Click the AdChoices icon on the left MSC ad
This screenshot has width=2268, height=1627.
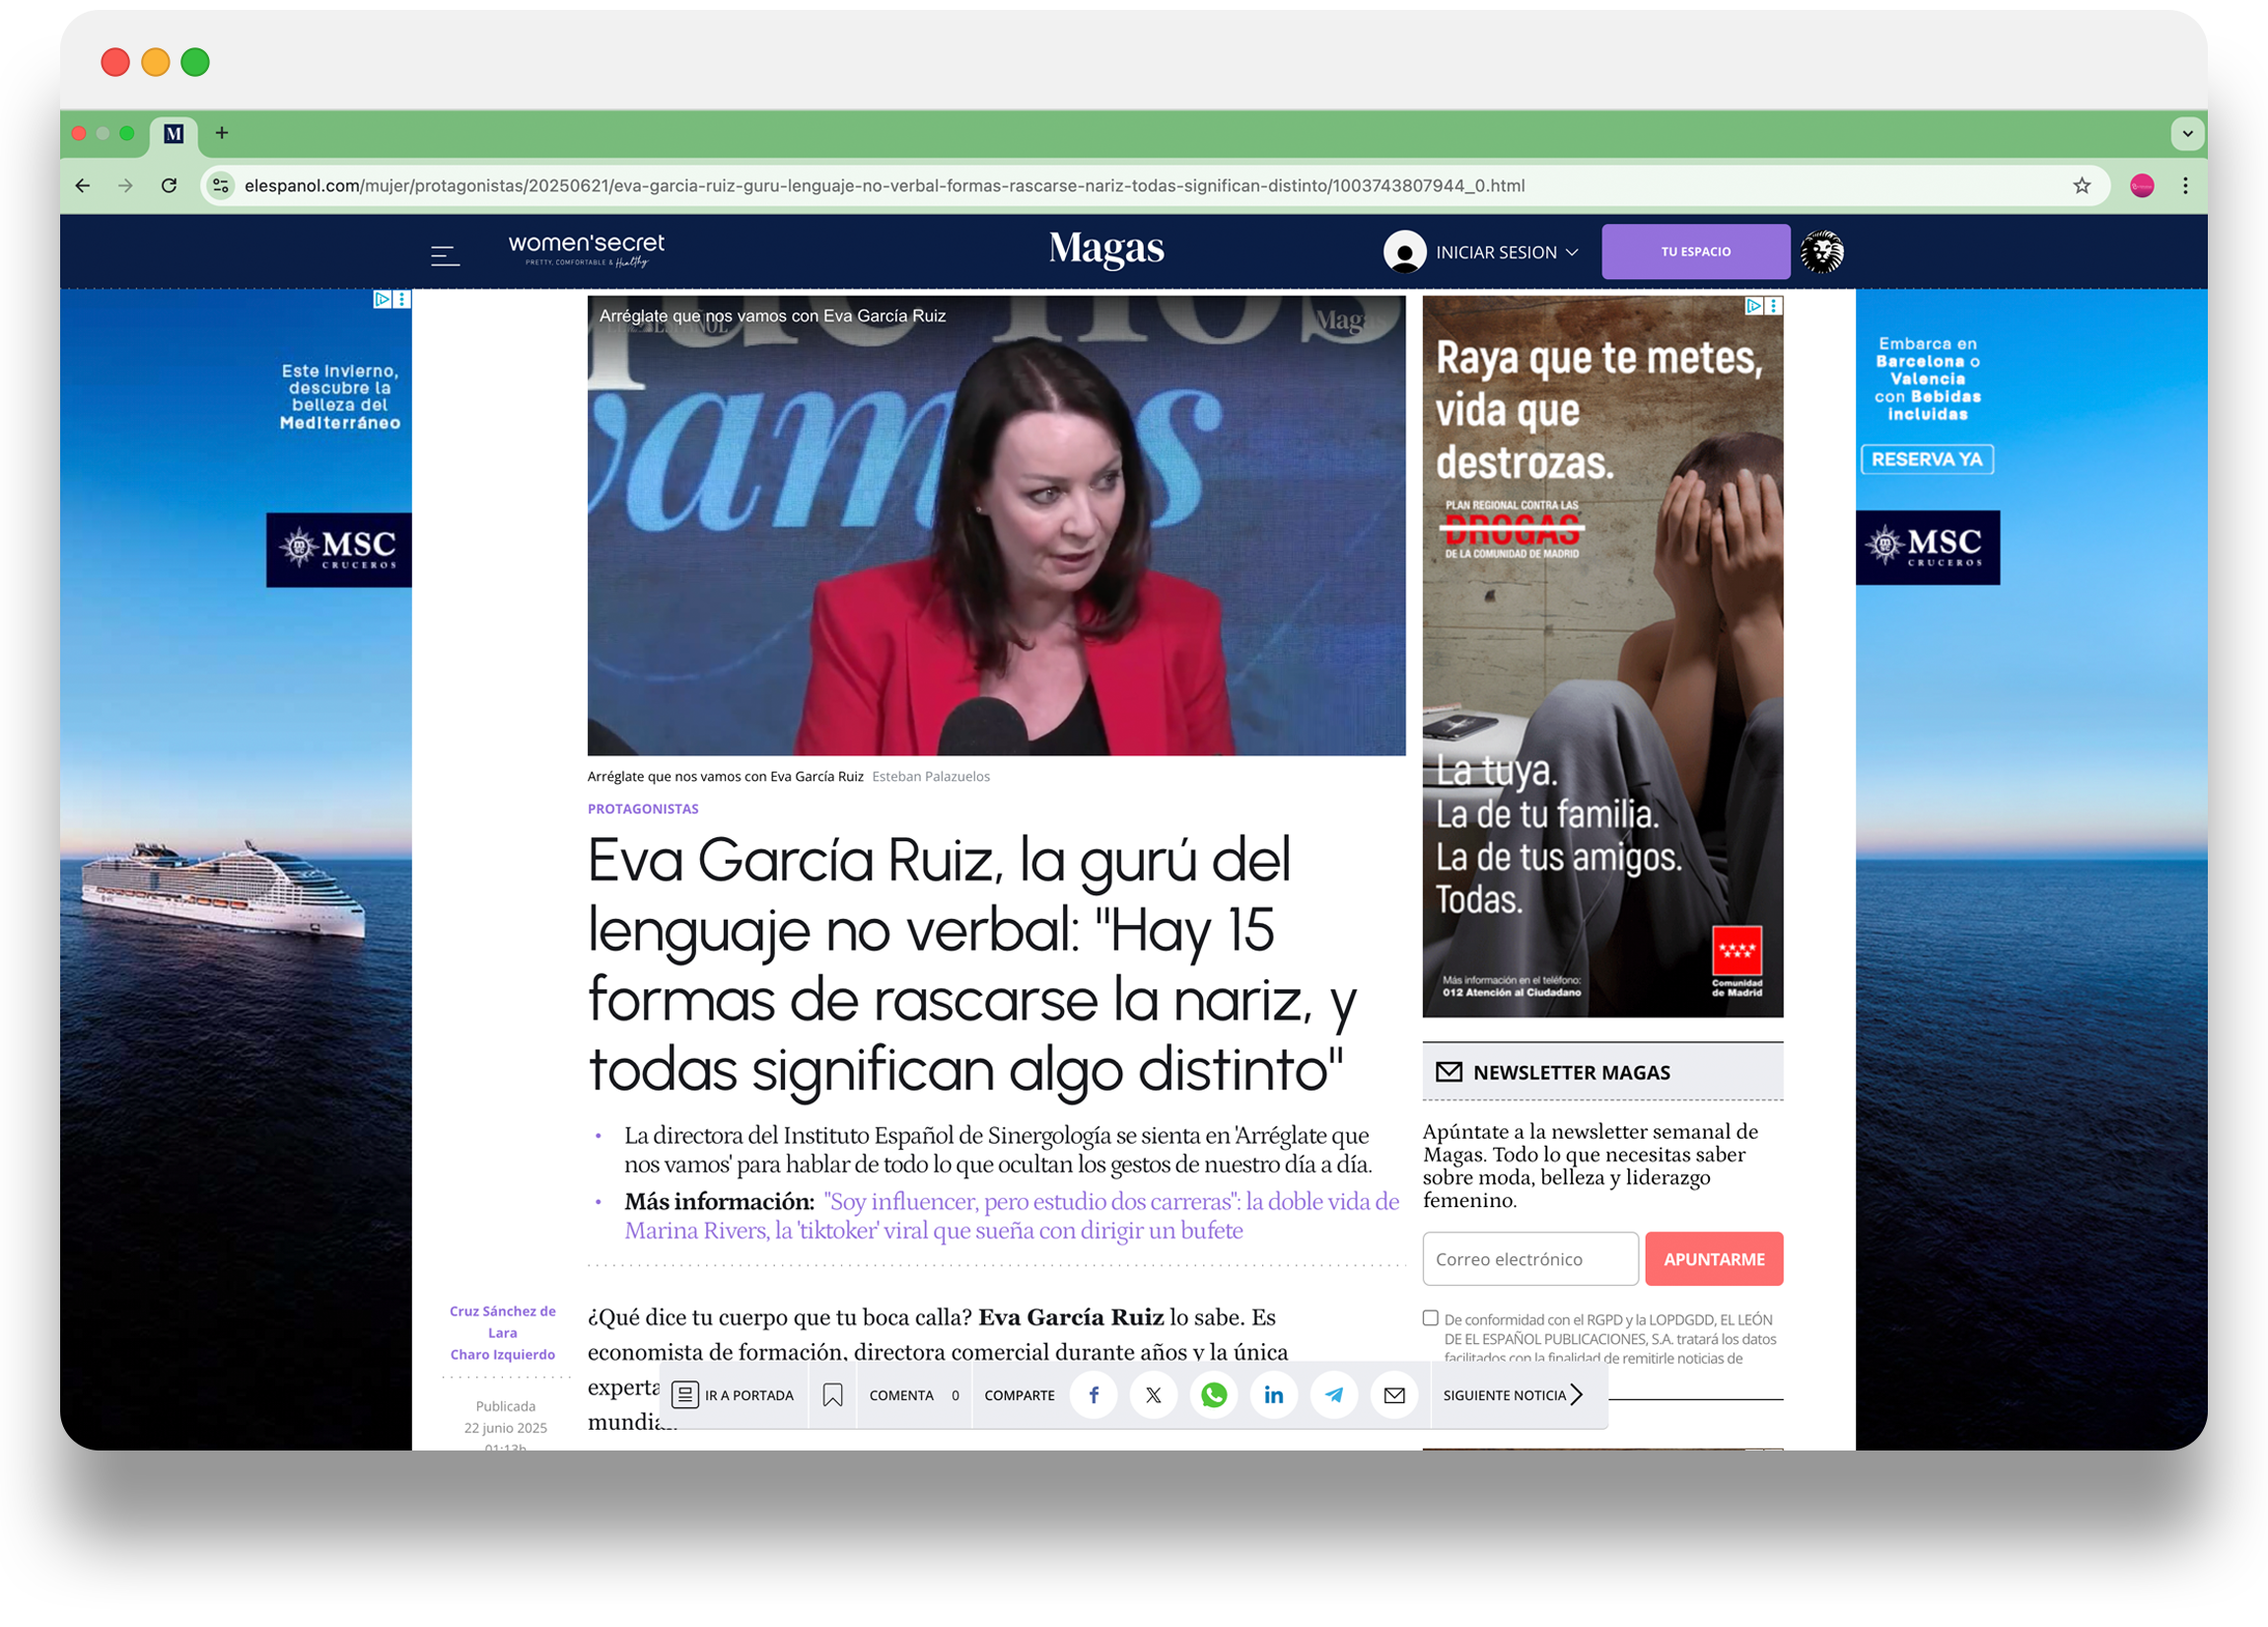click(x=382, y=299)
